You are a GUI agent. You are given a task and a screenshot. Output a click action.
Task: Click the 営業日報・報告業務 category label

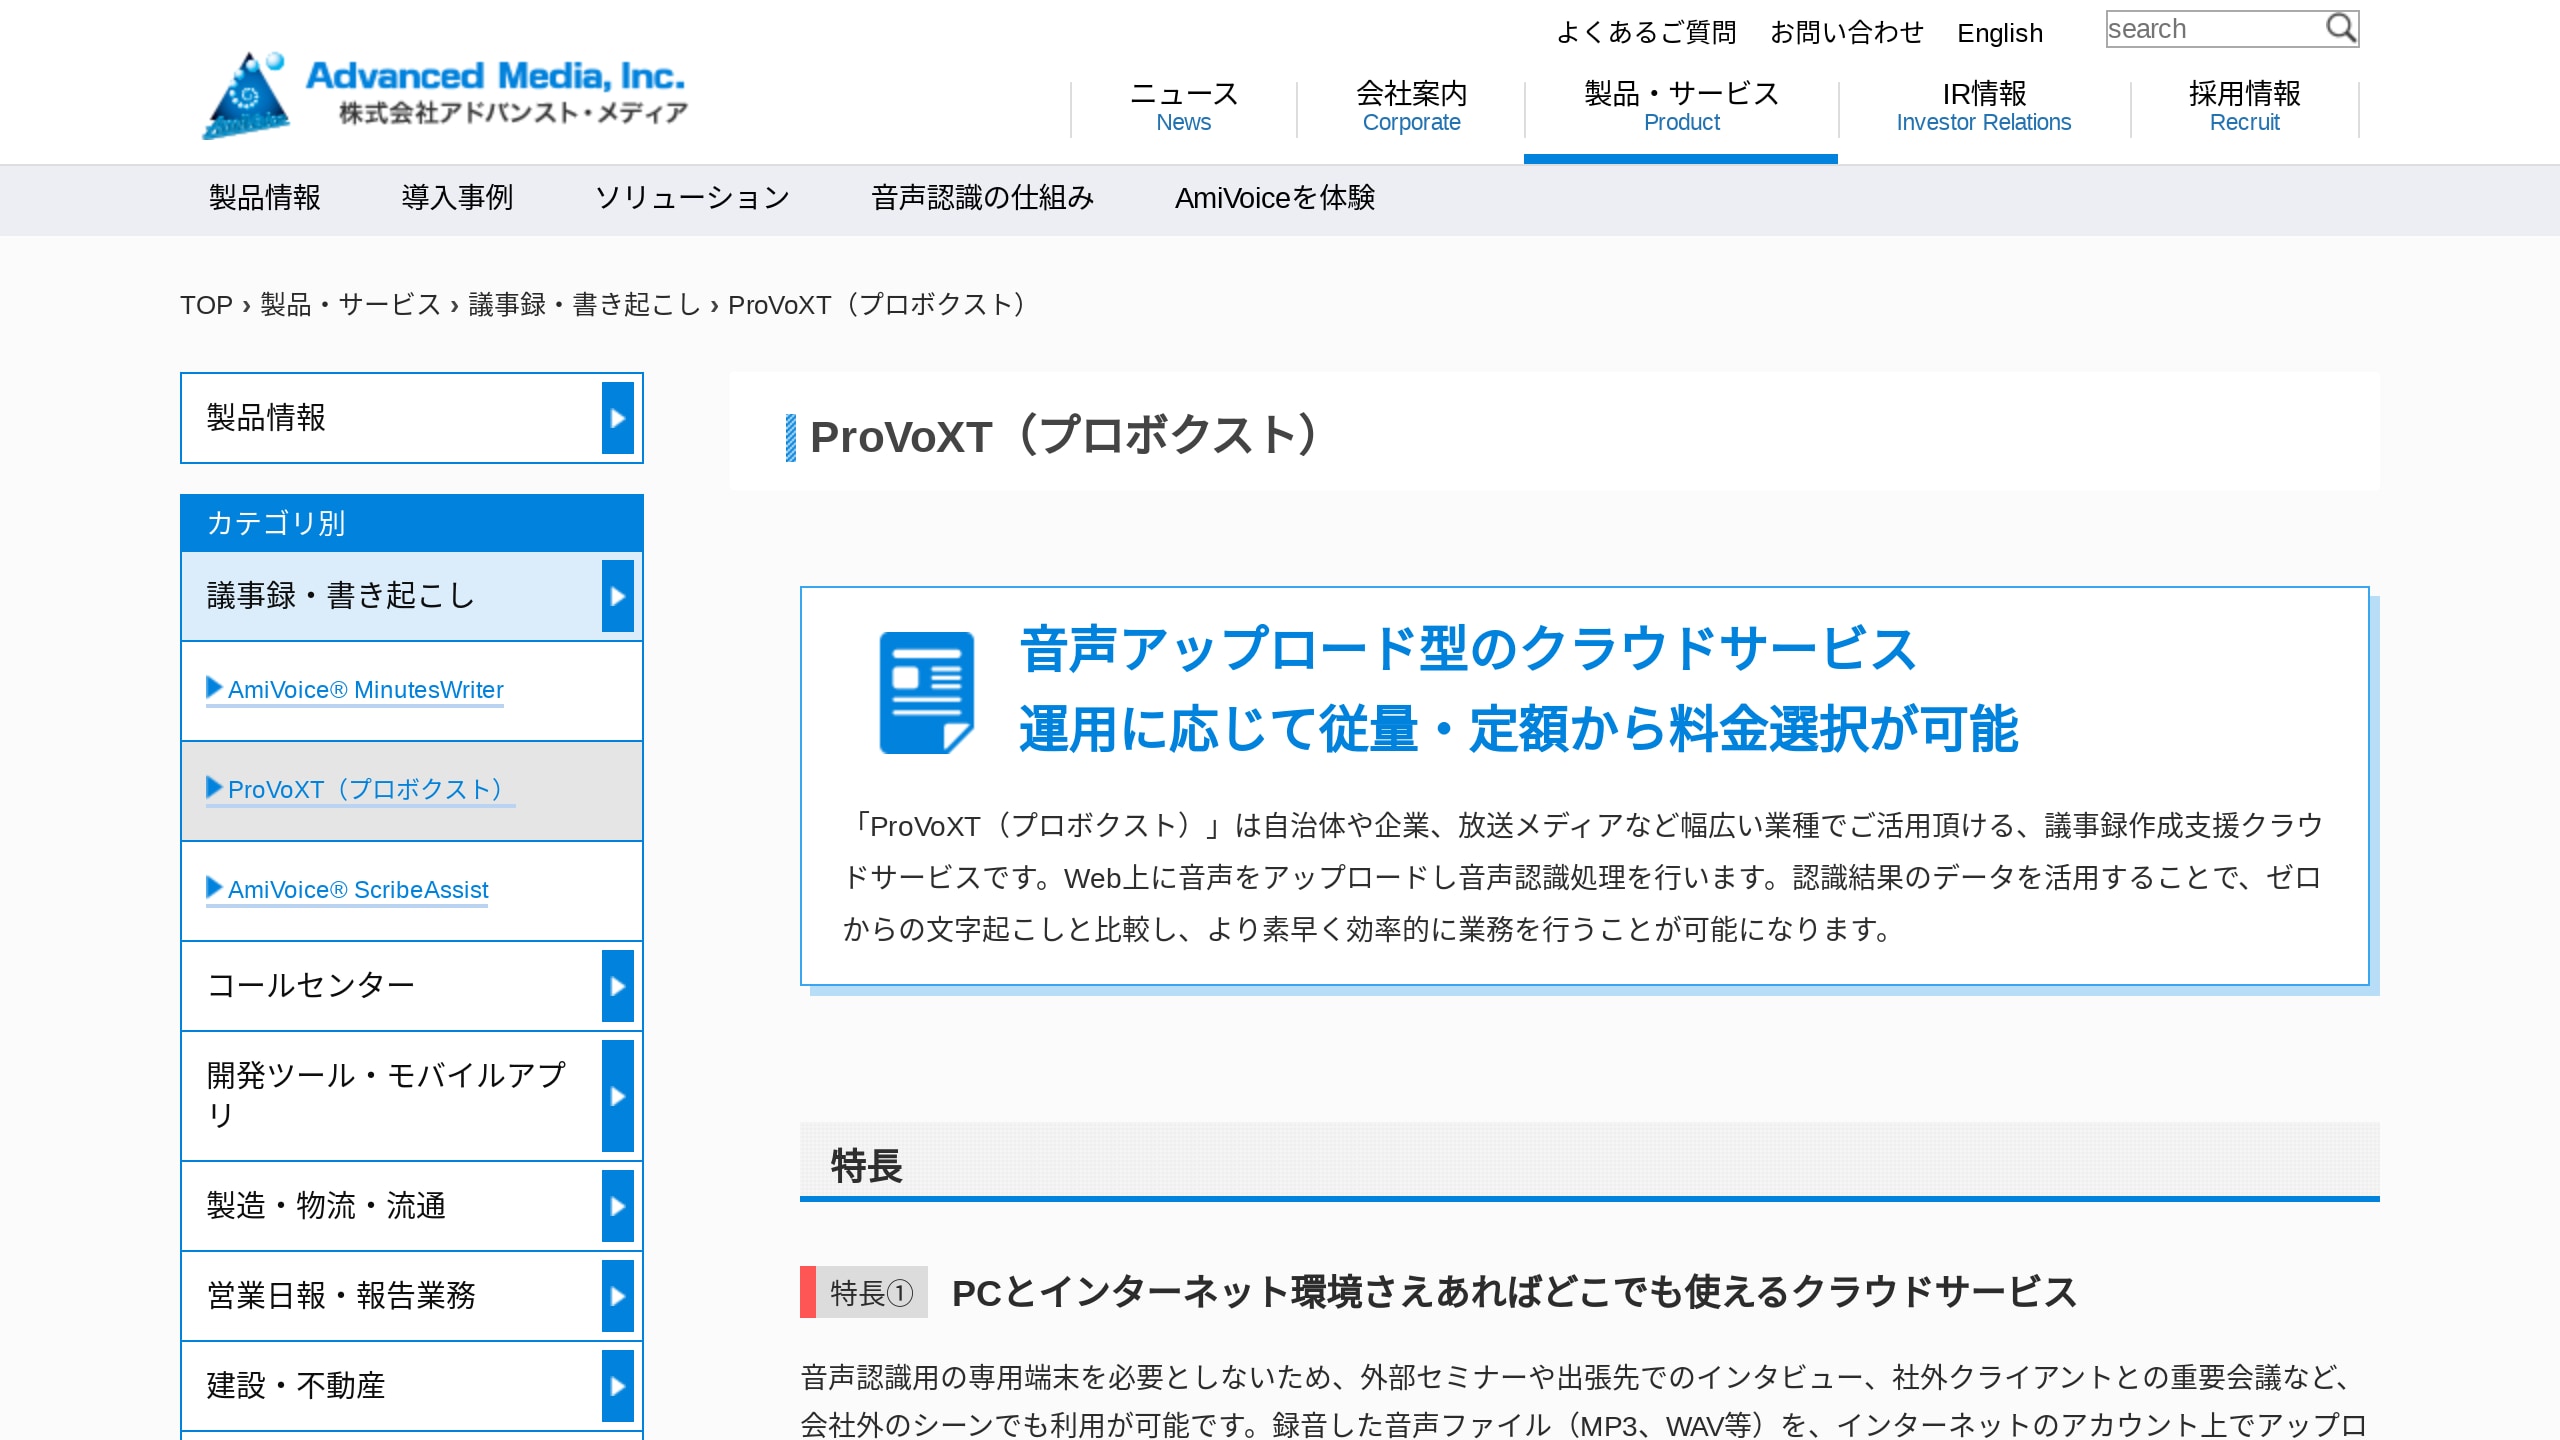(x=341, y=1296)
